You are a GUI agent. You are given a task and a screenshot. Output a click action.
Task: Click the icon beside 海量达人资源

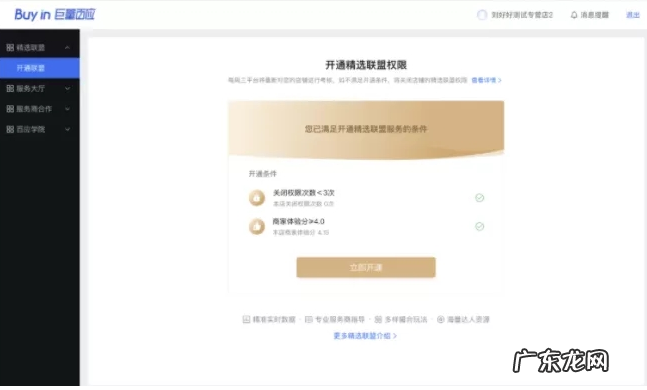(441, 319)
